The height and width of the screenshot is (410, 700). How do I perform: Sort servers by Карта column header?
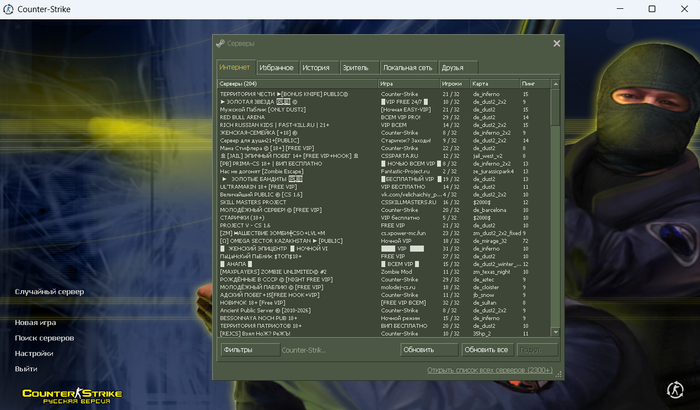tap(494, 83)
